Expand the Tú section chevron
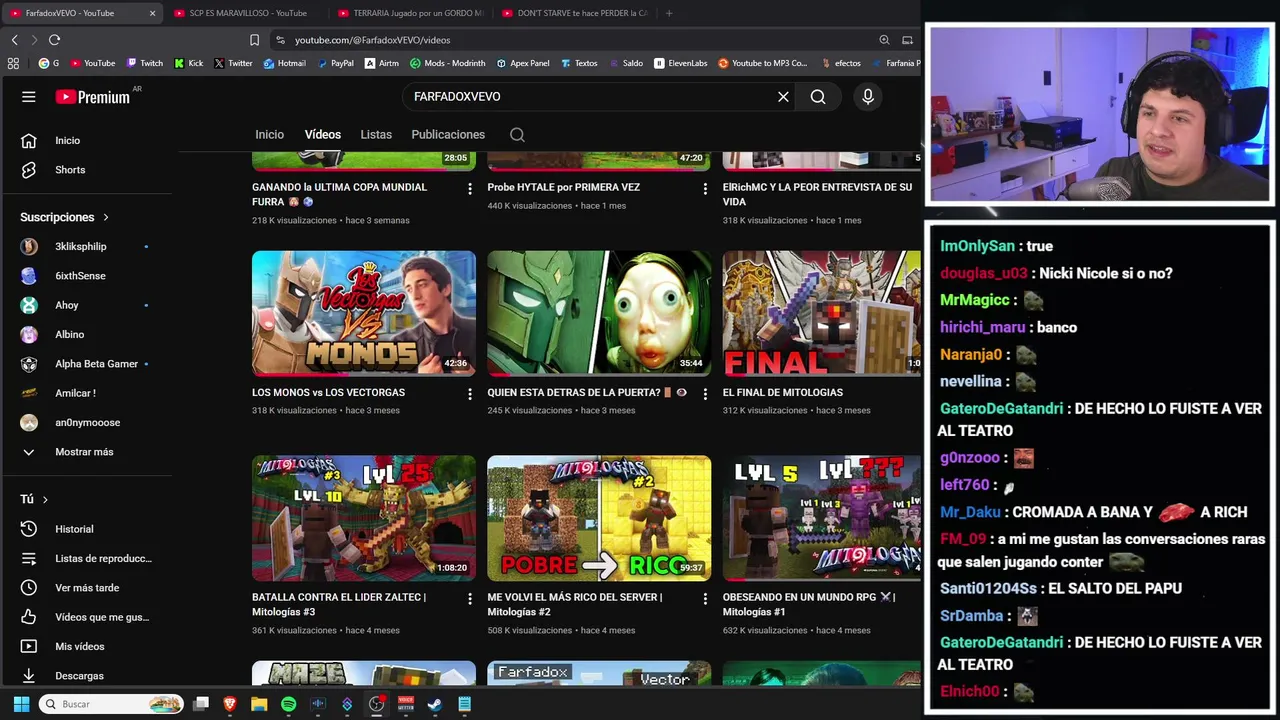The height and width of the screenshot is (720, 1280). pyautogui.click(x=45, y=499)
